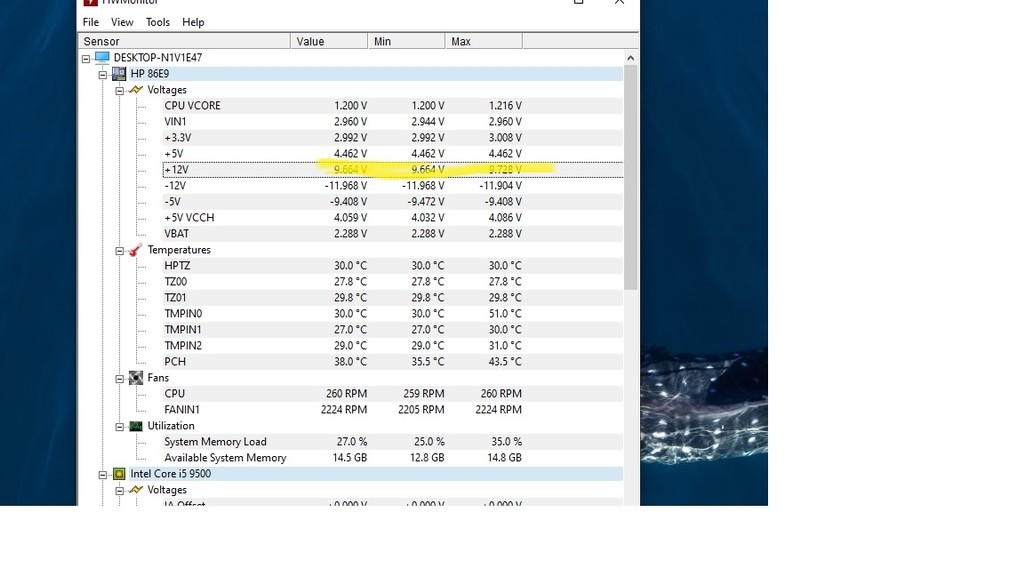This screenshot has width=1024, height=576.
Task: Select the +12V voltage row
Action: coord(392,170)
